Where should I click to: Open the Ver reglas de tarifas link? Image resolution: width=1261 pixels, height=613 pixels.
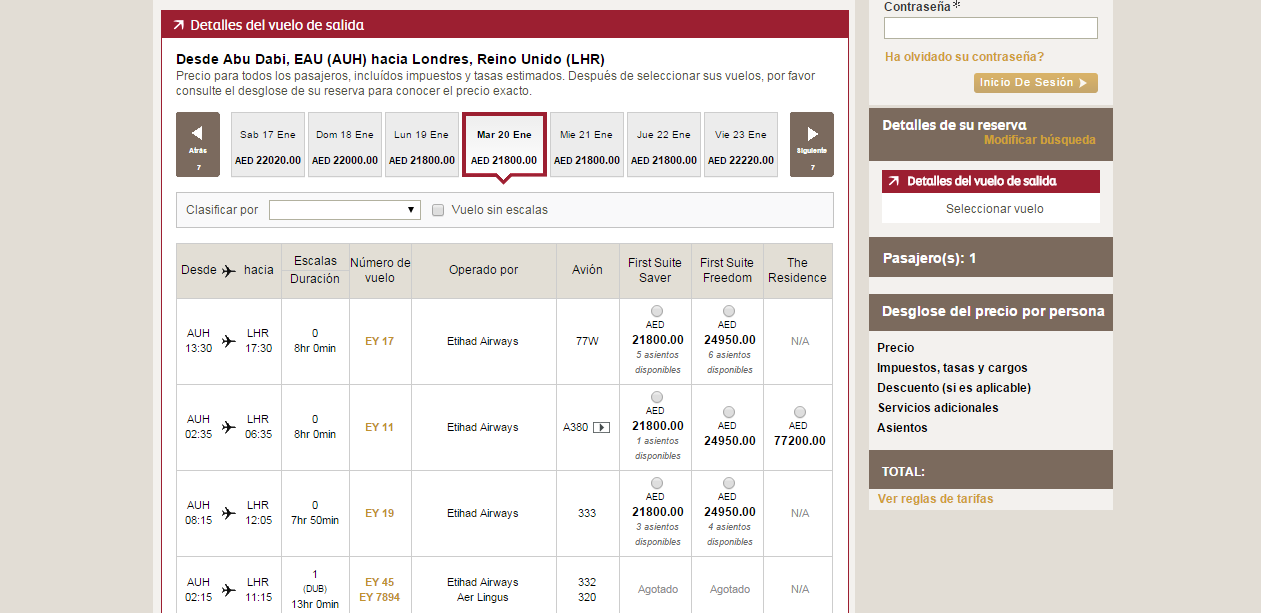(x=935, y=499)
